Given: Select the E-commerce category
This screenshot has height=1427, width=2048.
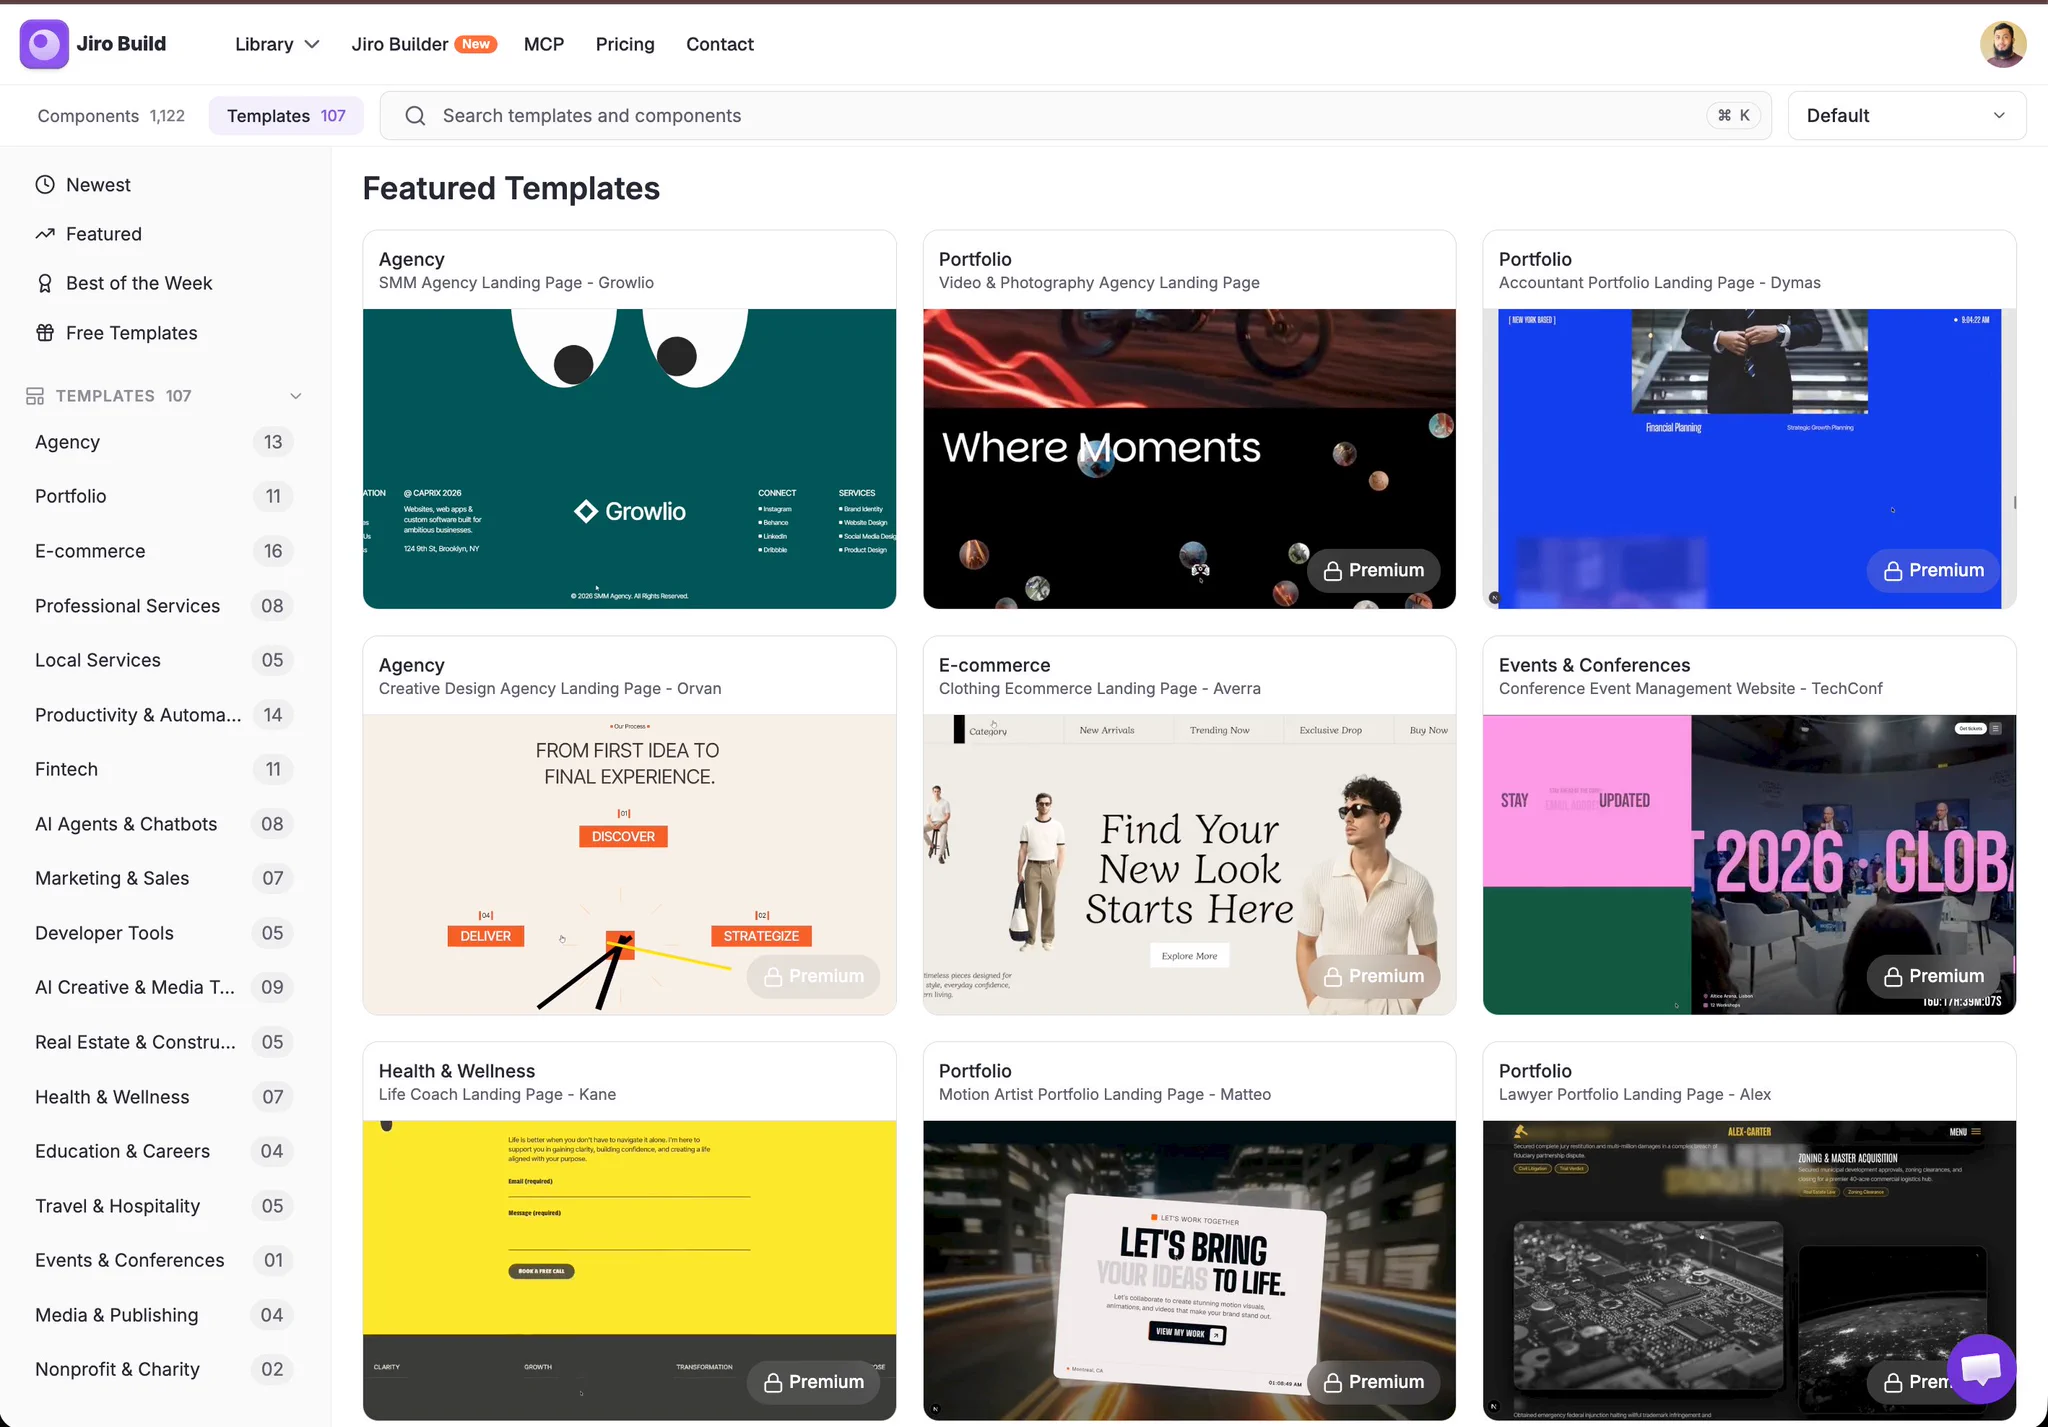Looking at the screenshot, I should [x=164, y=551].
